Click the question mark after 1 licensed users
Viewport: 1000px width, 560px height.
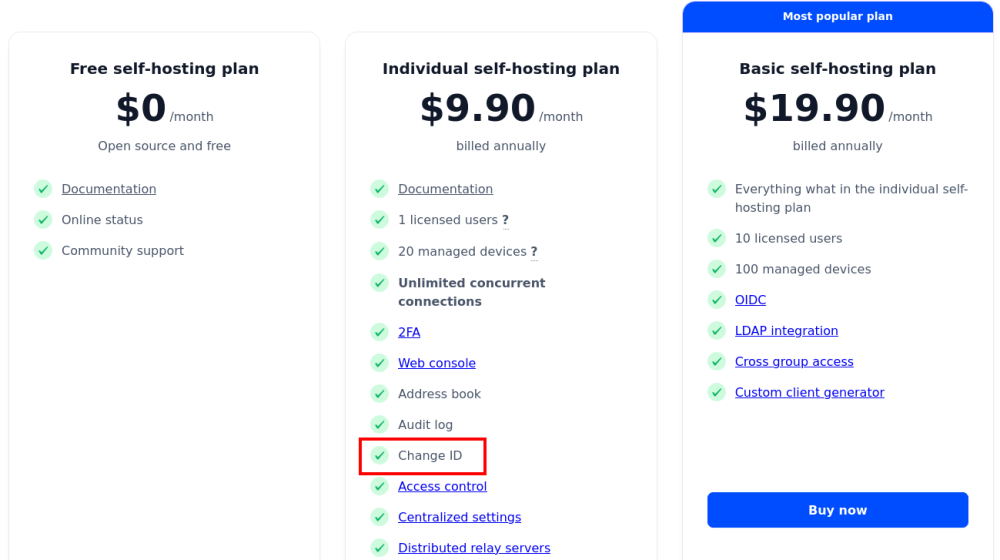pyautogui.click(x=505, y=220)
